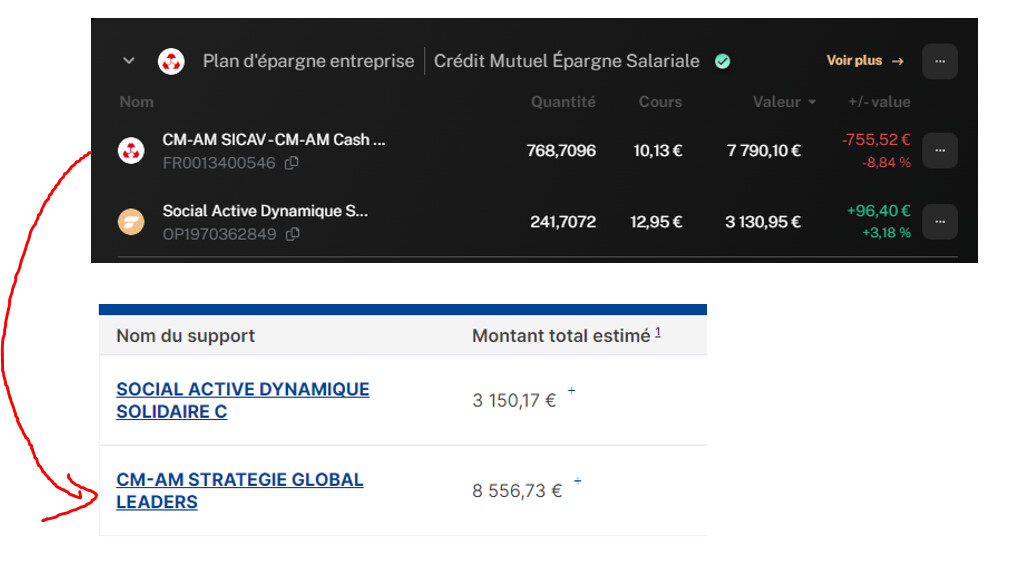Click the Quantité column header
1027x566 pixels.
pyautogui.click(x=563, y=102)
